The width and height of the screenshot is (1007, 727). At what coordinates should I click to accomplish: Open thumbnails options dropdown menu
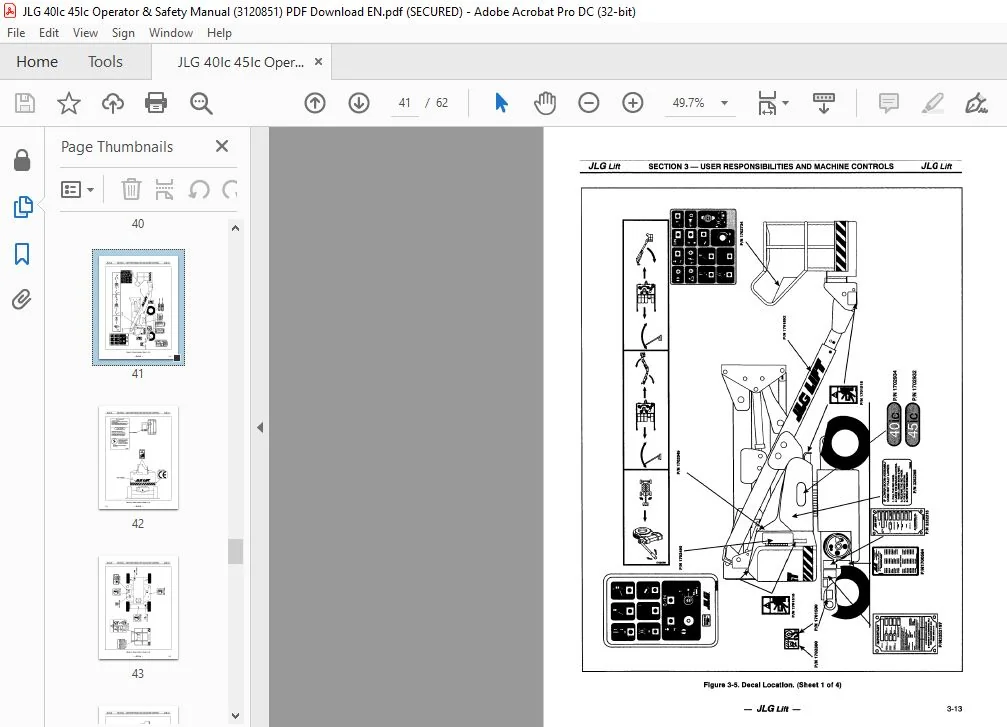pos(78,189)
